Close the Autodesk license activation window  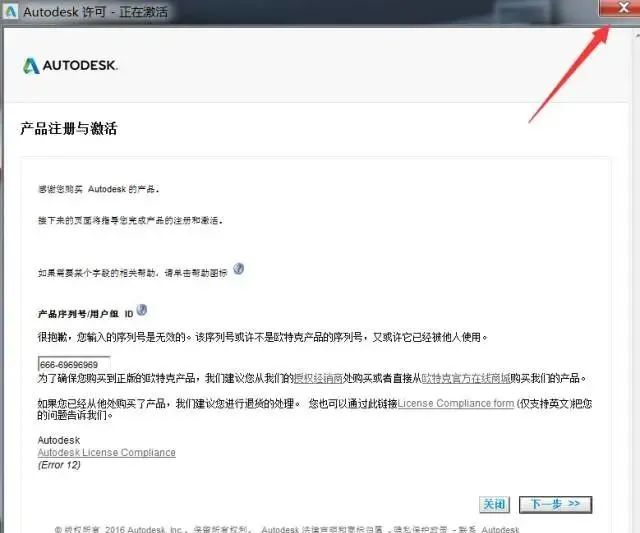pos(622,8)
